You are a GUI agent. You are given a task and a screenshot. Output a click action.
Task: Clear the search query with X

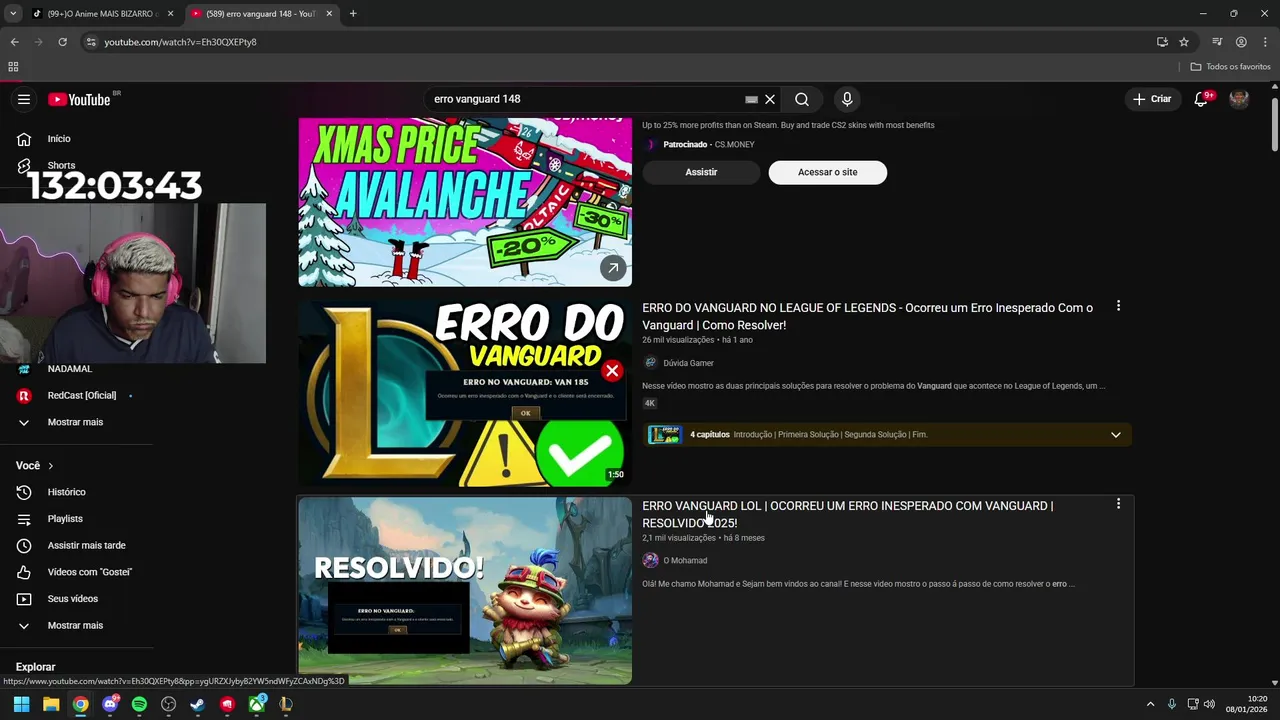(x=770, y=99)
